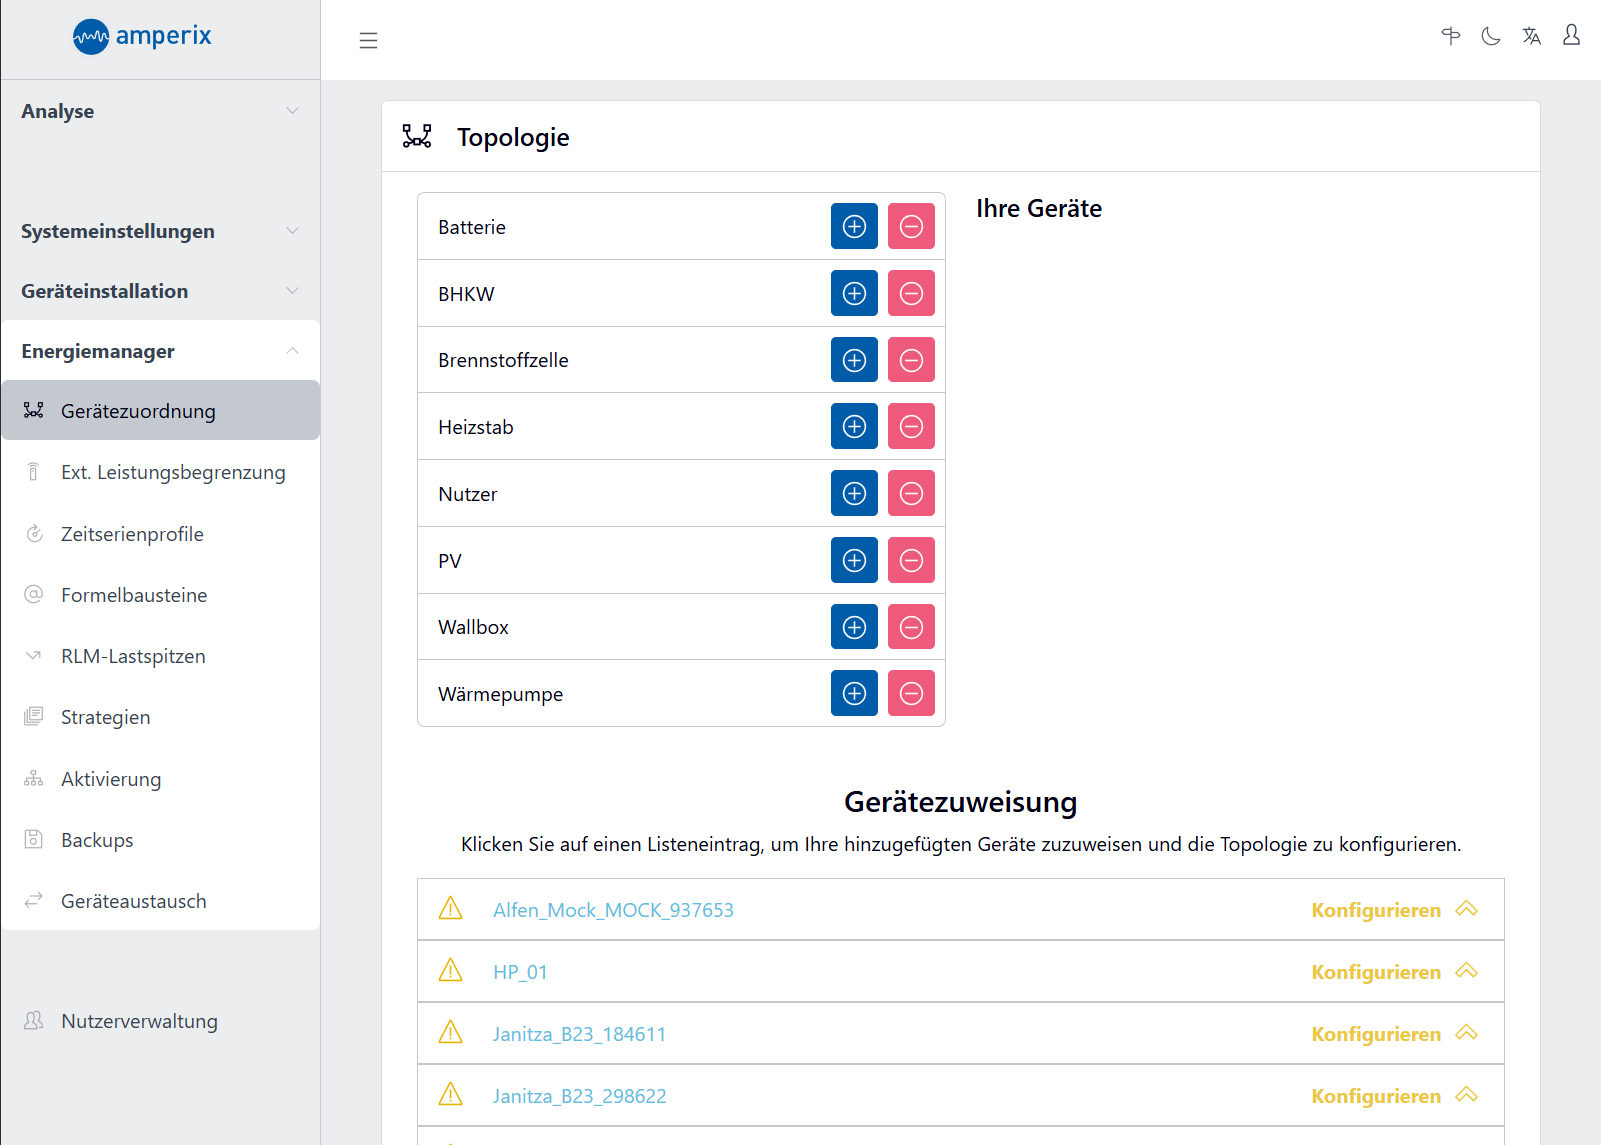
Task: Open the user profile icon
Action: point(1571,36)
